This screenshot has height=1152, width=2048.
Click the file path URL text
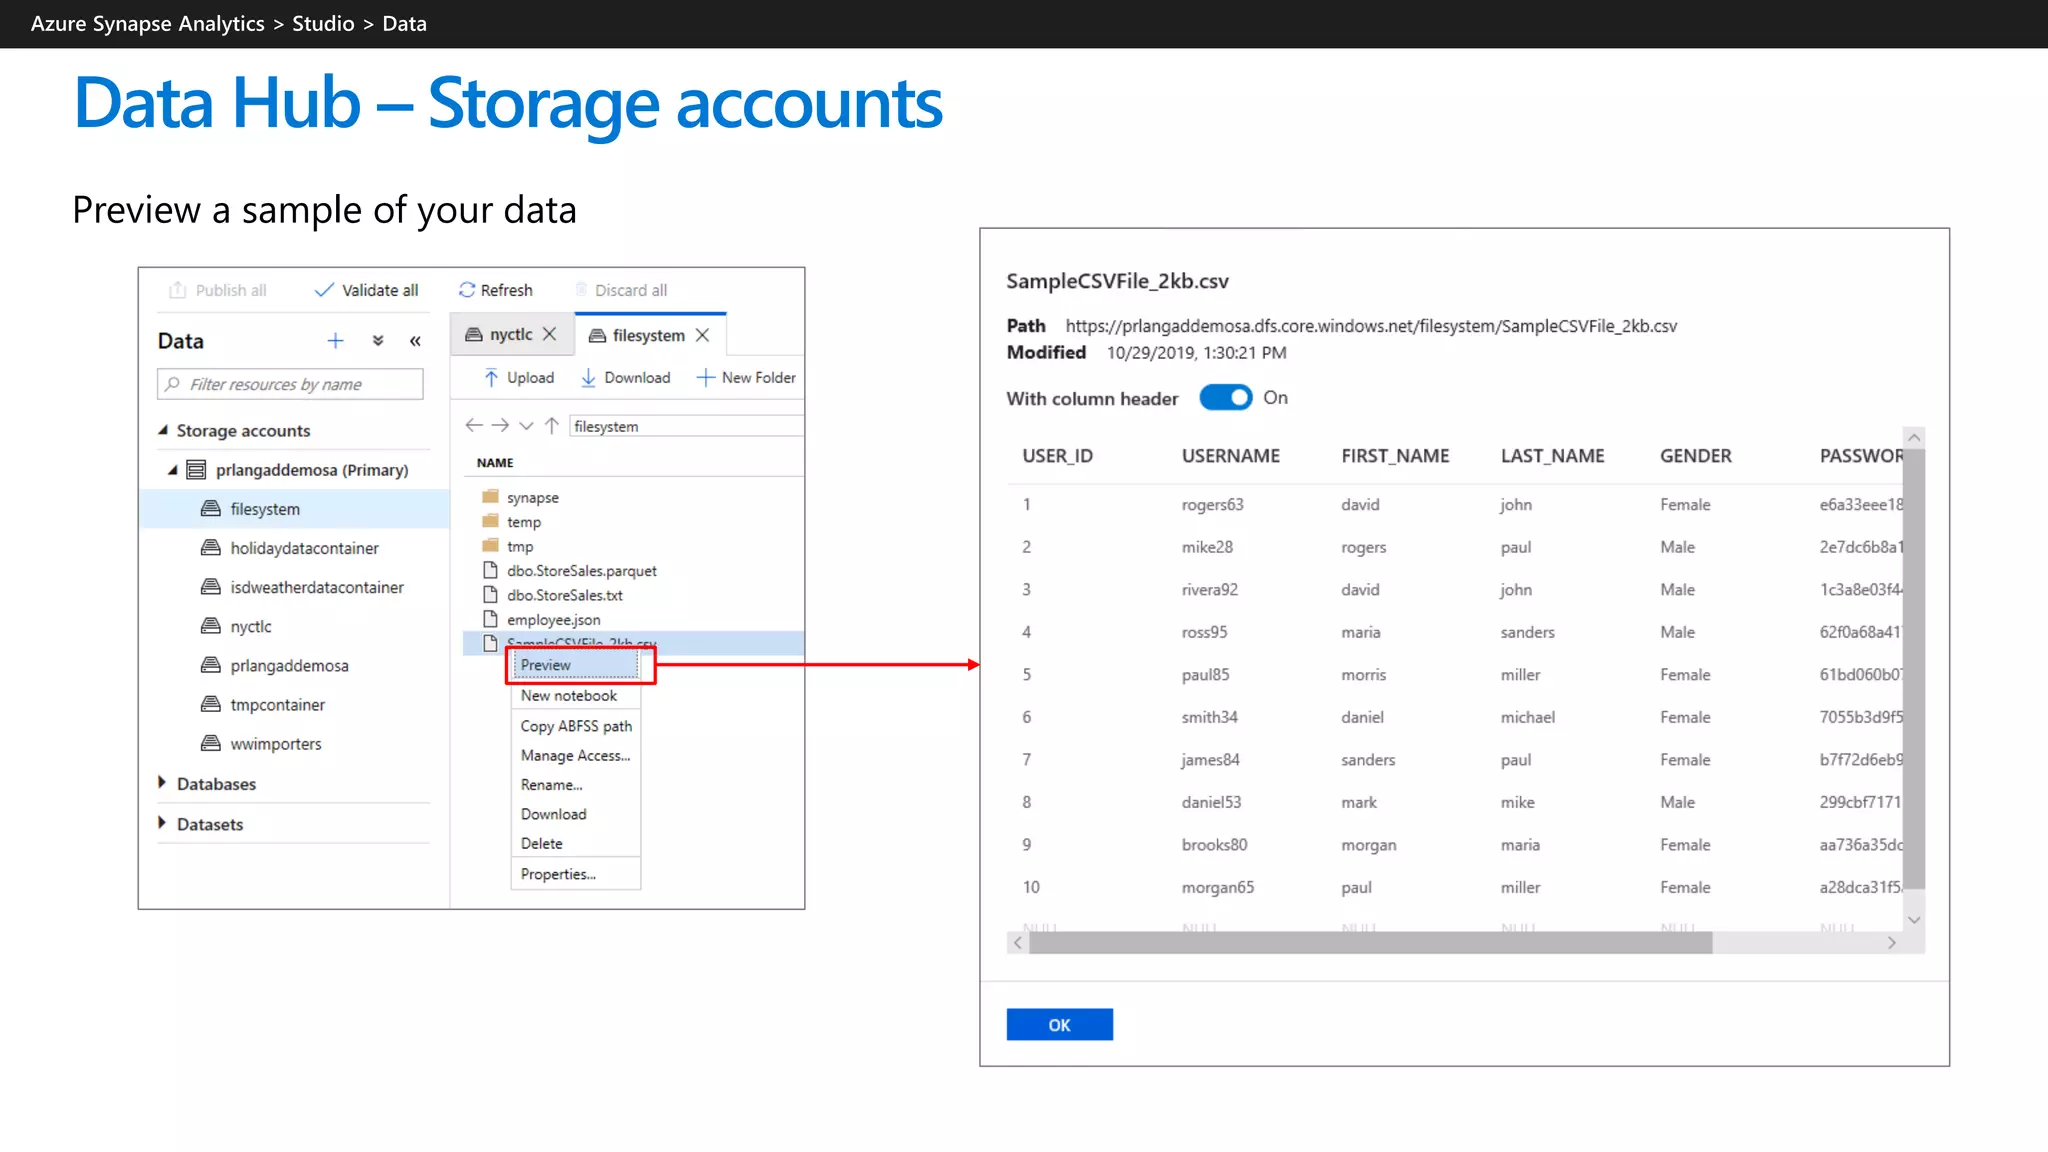click(x=1371, y=326)
